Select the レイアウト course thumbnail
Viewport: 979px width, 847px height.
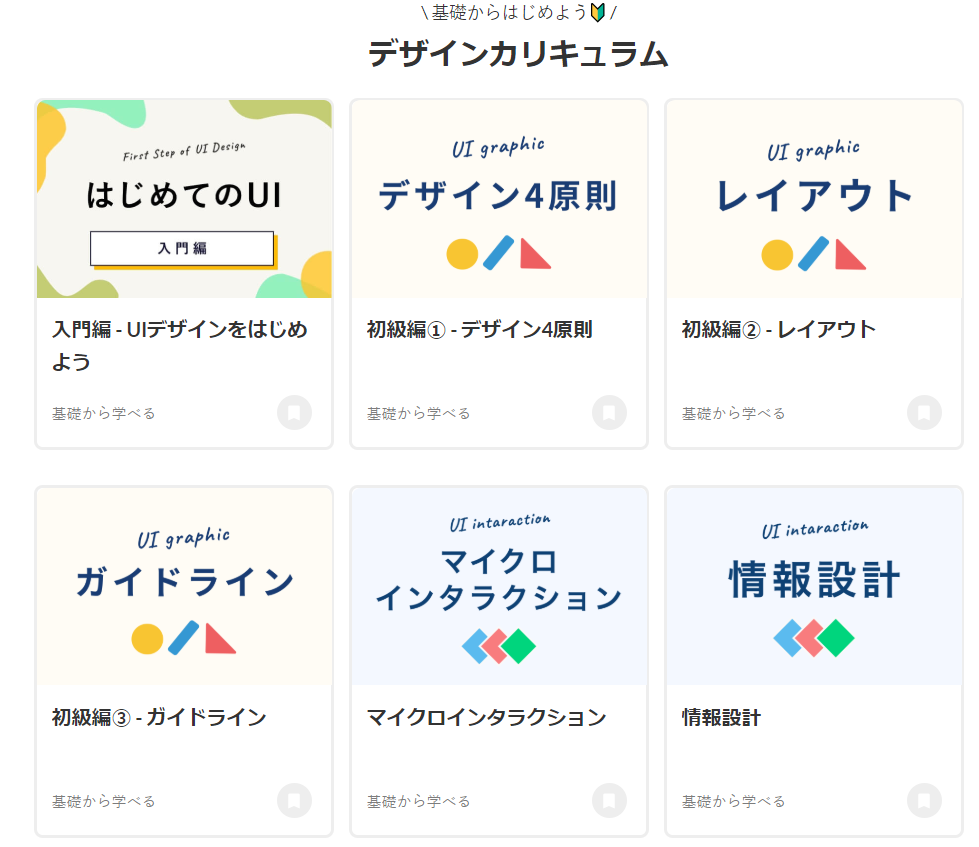tap(814, 200)
